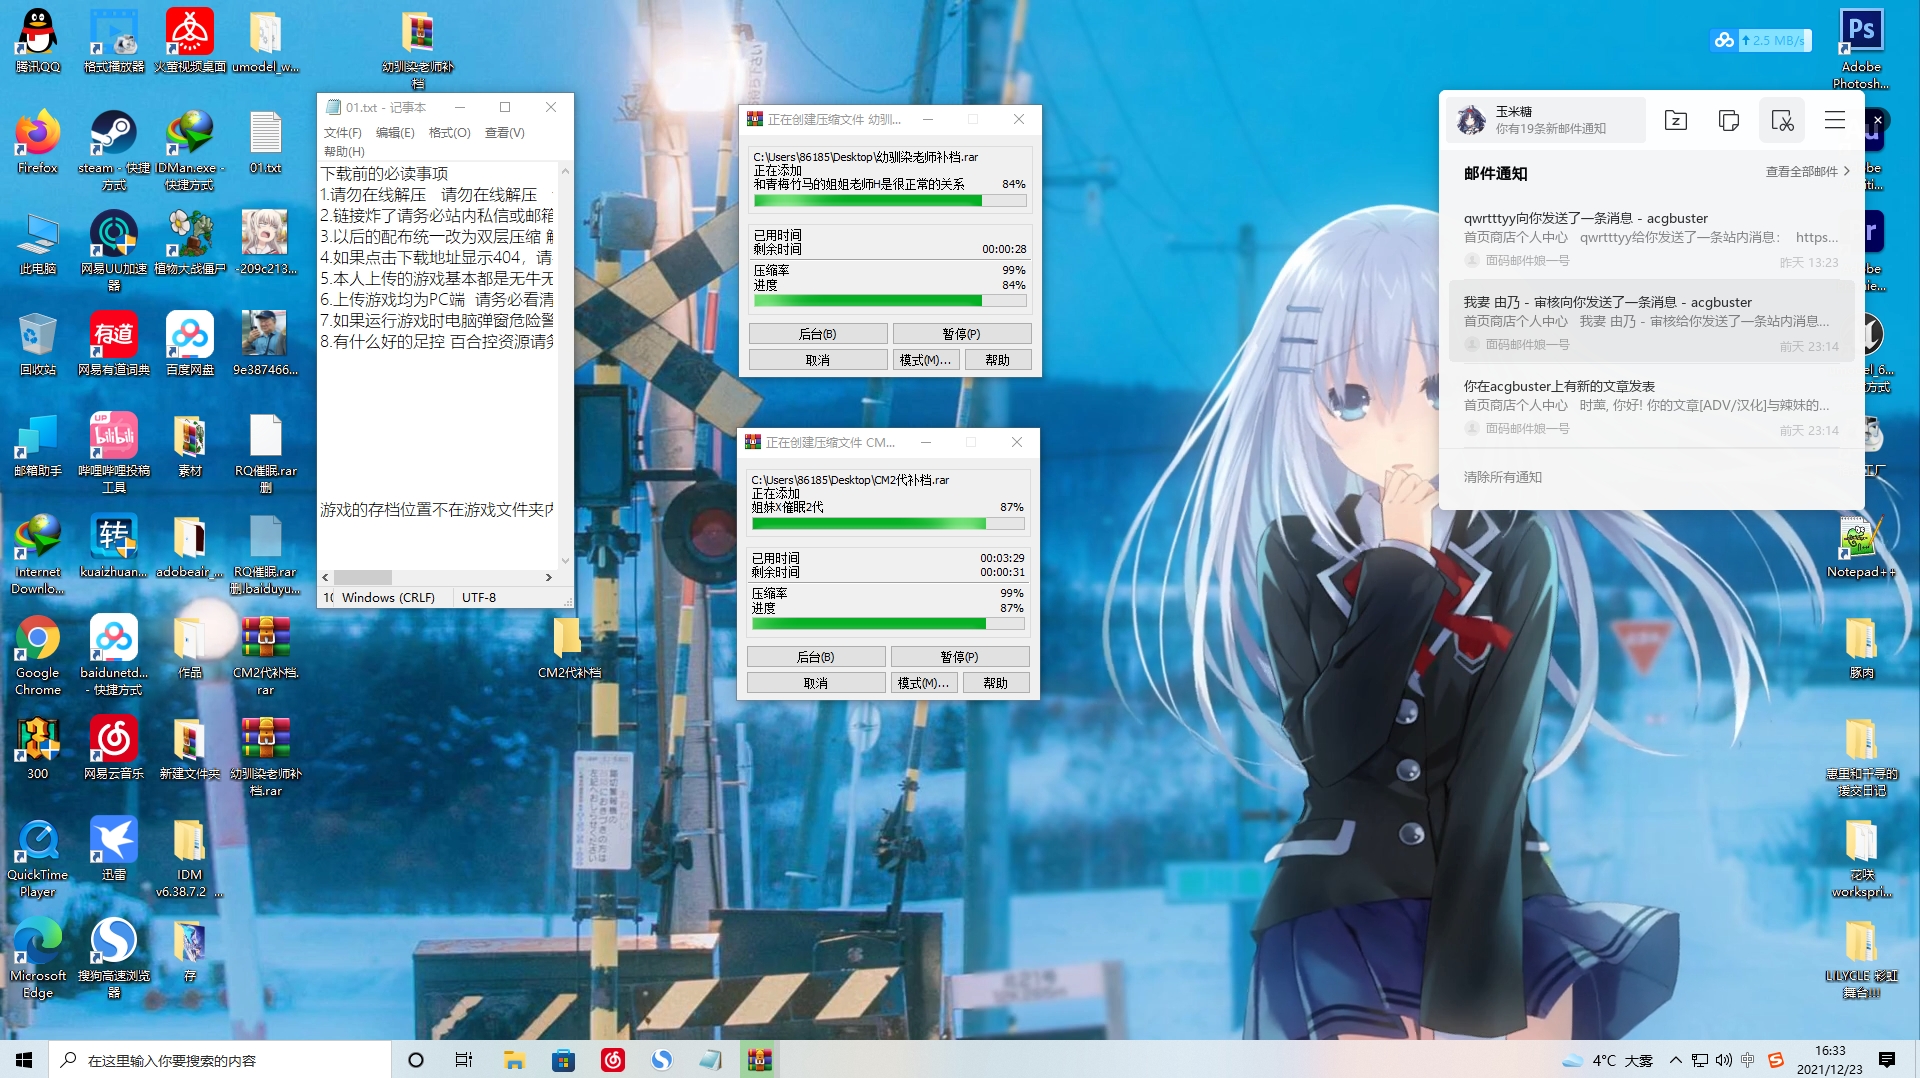Click 中 IME indicator to switch input language
The width and height of the screenshot is (1920, 1078).
pos(1748,1061)
